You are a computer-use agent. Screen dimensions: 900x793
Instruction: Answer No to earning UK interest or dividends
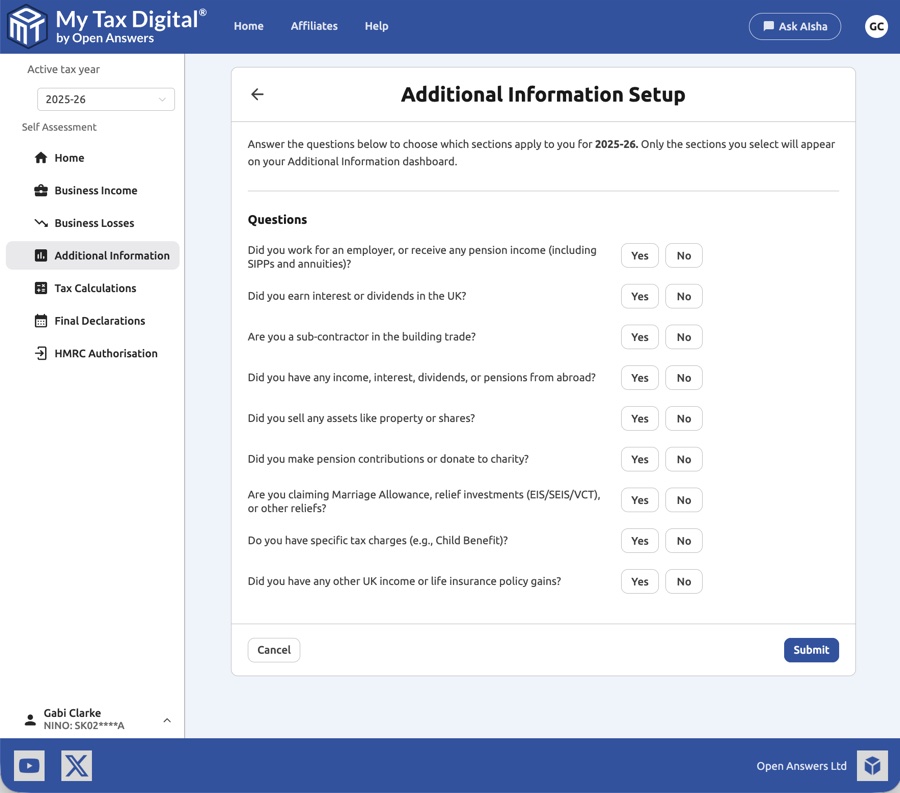[x=683, y=296]
